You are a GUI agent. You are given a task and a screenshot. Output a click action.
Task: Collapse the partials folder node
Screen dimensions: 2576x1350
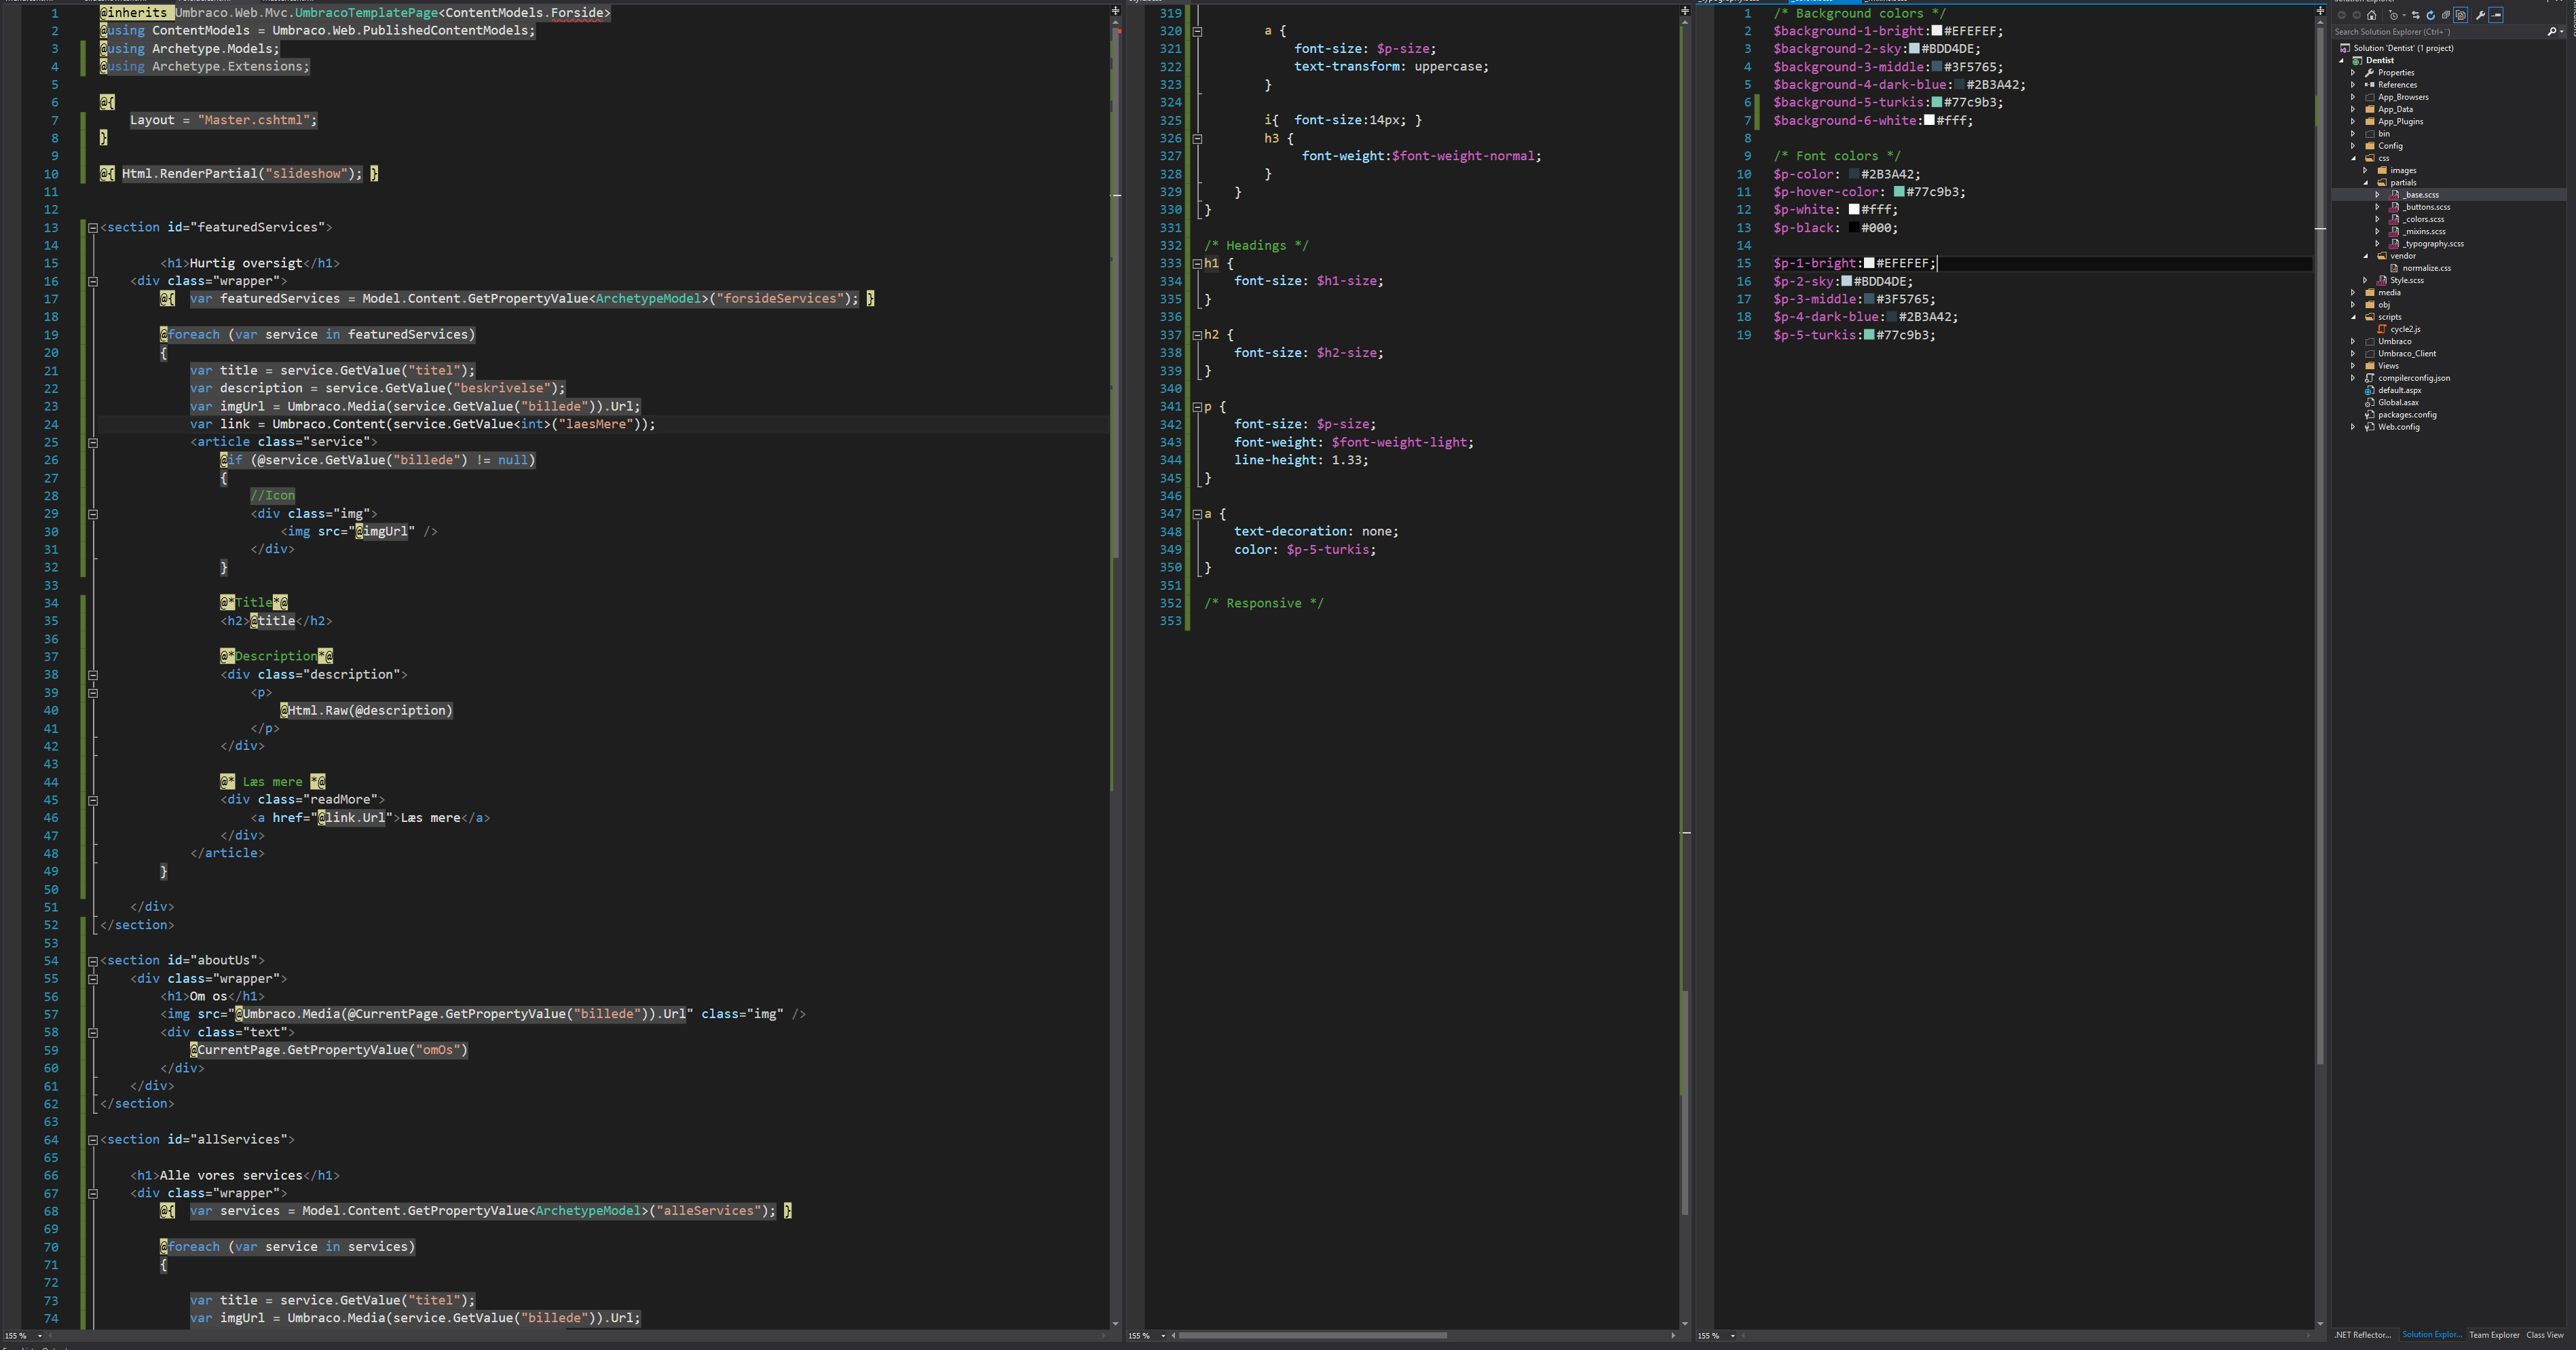coord(2366,183)
